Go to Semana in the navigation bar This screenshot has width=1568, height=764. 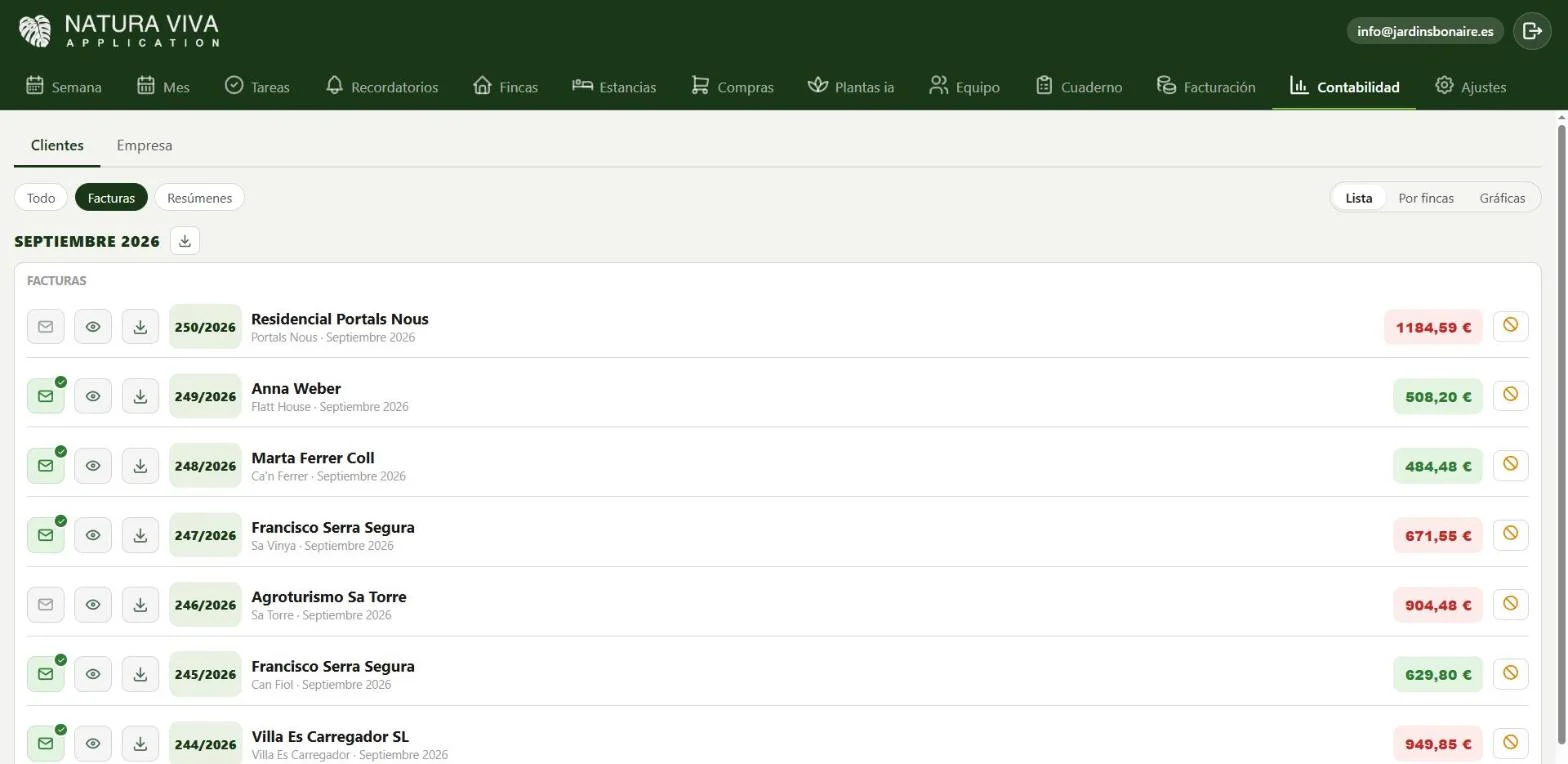pyautogui.click(x=64, y=87)
